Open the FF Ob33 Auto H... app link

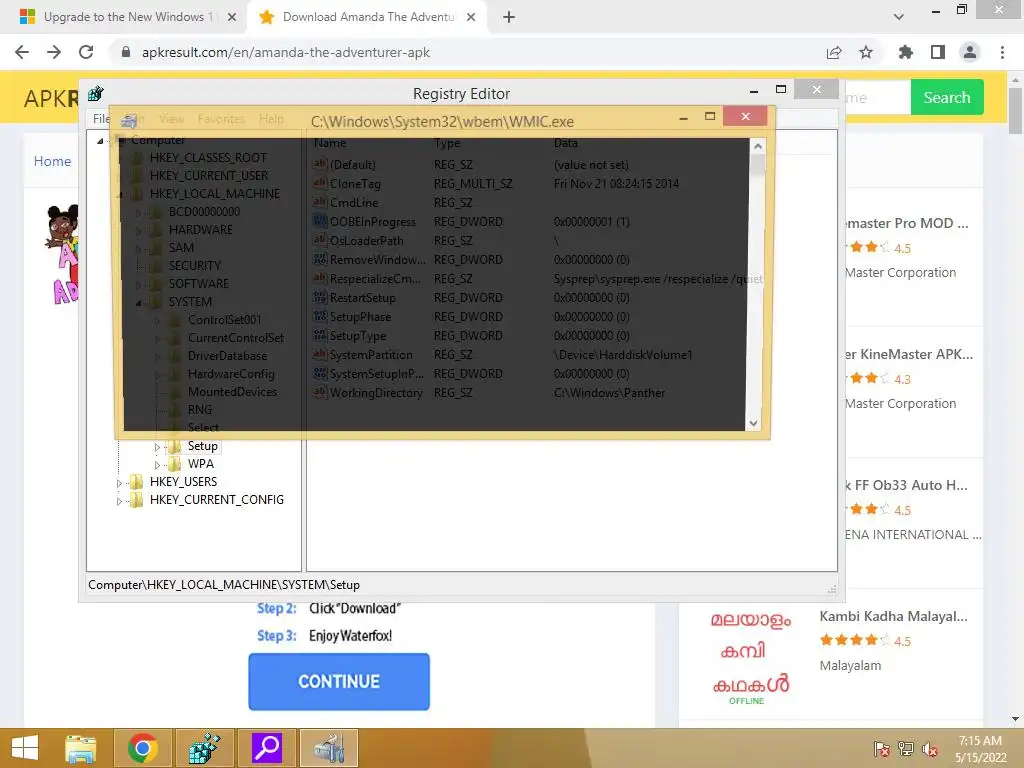click(906, 485)
